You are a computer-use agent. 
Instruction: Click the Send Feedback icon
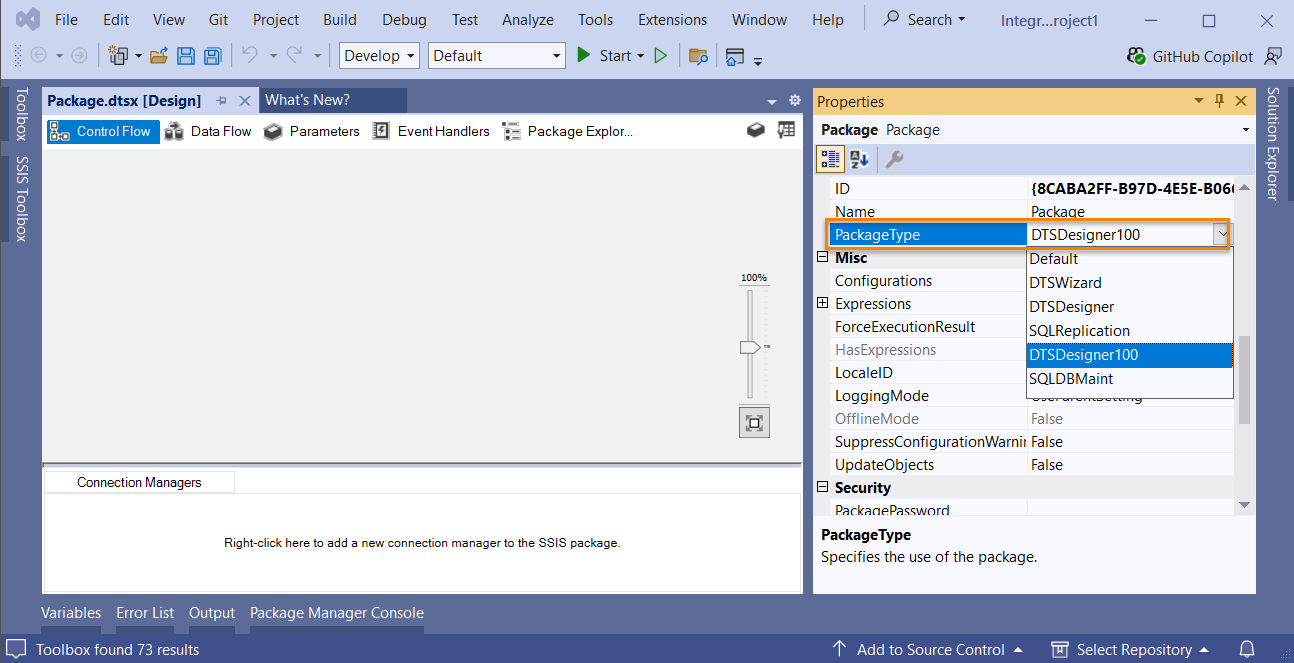1273,56
